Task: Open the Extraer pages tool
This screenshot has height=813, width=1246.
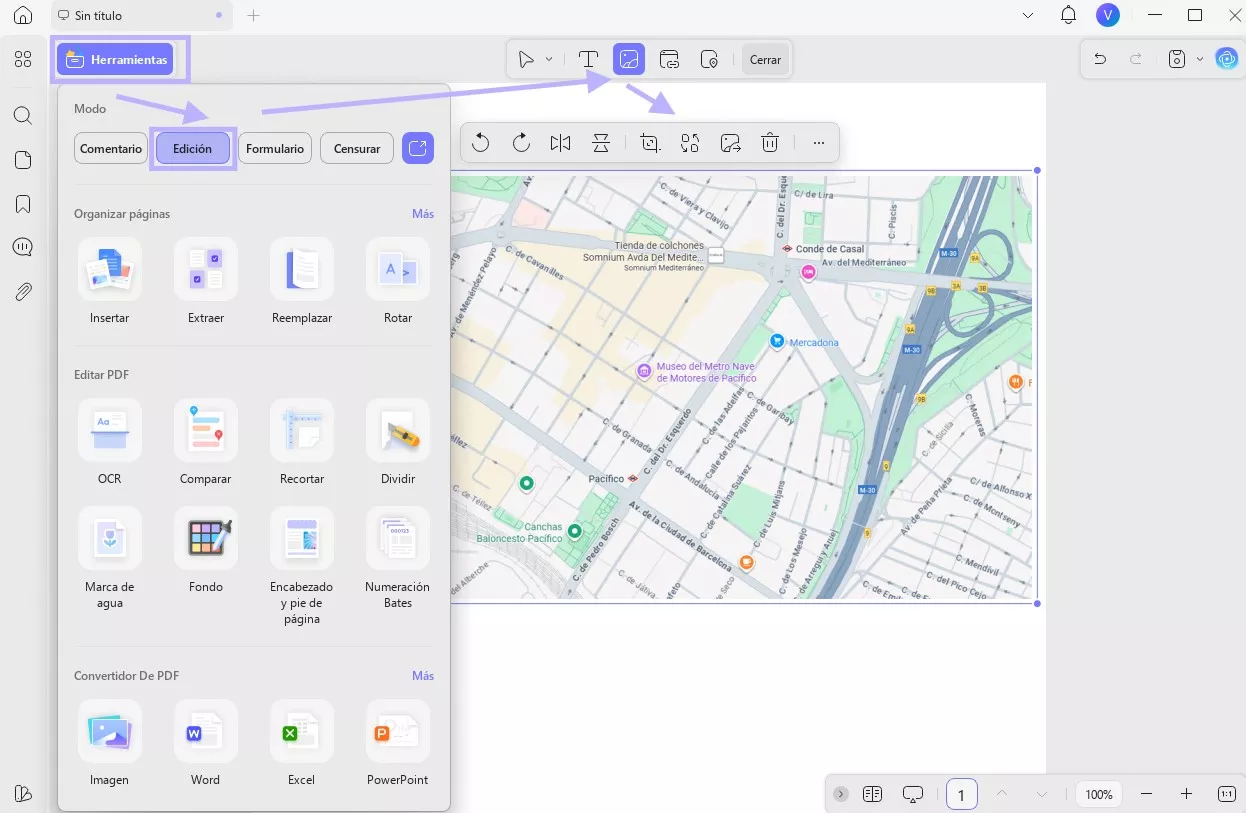Action: [205, 282]
